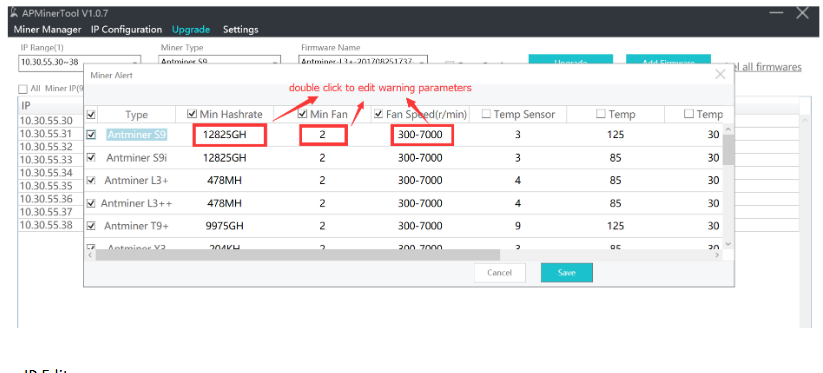Select Temp Sensor value 9 for Antminer T9+
This screenshot has height=373, width=823.
tap(518, 226)
